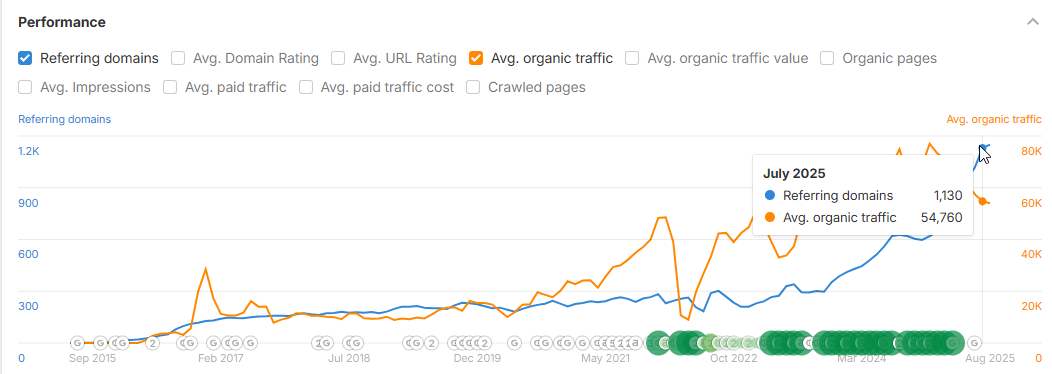Viewport: 1052px width, 374px height.
Task: Click the first Google update marker above Sep 2015
Action: 77,343
